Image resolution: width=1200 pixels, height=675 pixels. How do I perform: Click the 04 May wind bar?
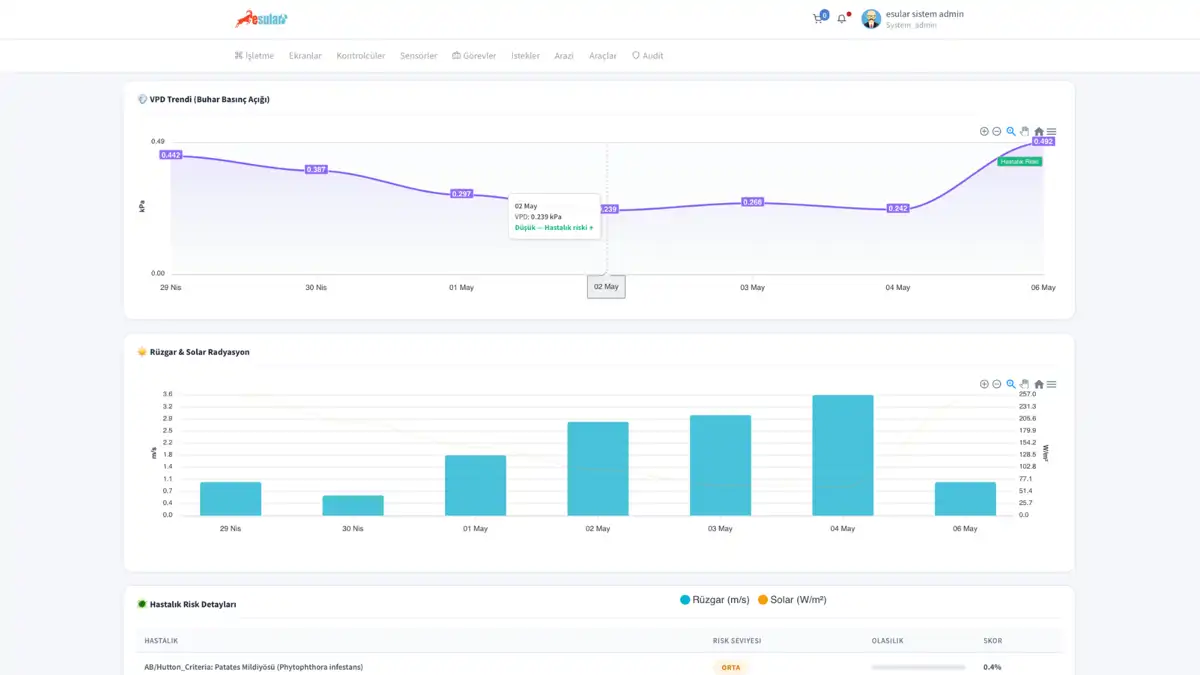point(843,455)
